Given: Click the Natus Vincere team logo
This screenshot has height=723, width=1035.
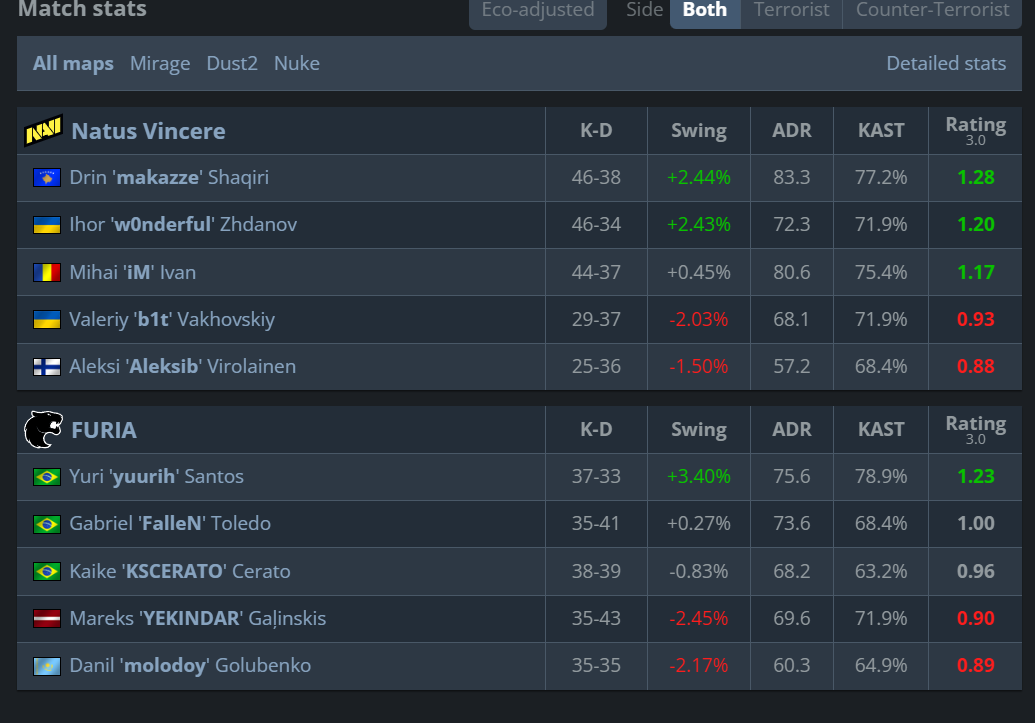Looking at the screenshot, I should point(43,131).
